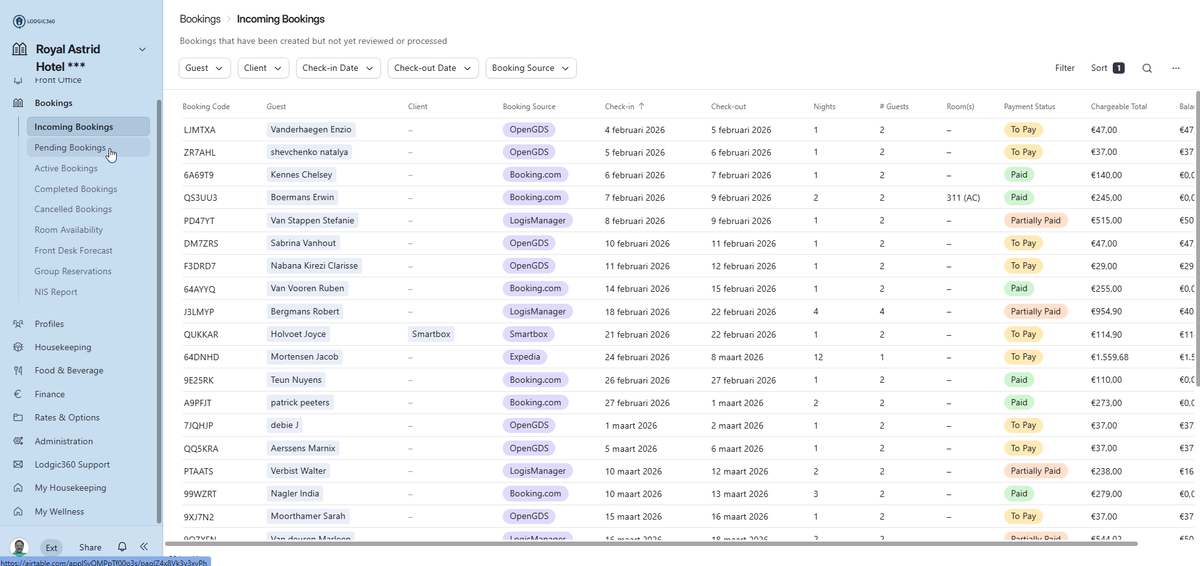Click LogisManager tag in J3LMYP row
The height and width of the screenshot is (566, 1200).
click(537, 311)
